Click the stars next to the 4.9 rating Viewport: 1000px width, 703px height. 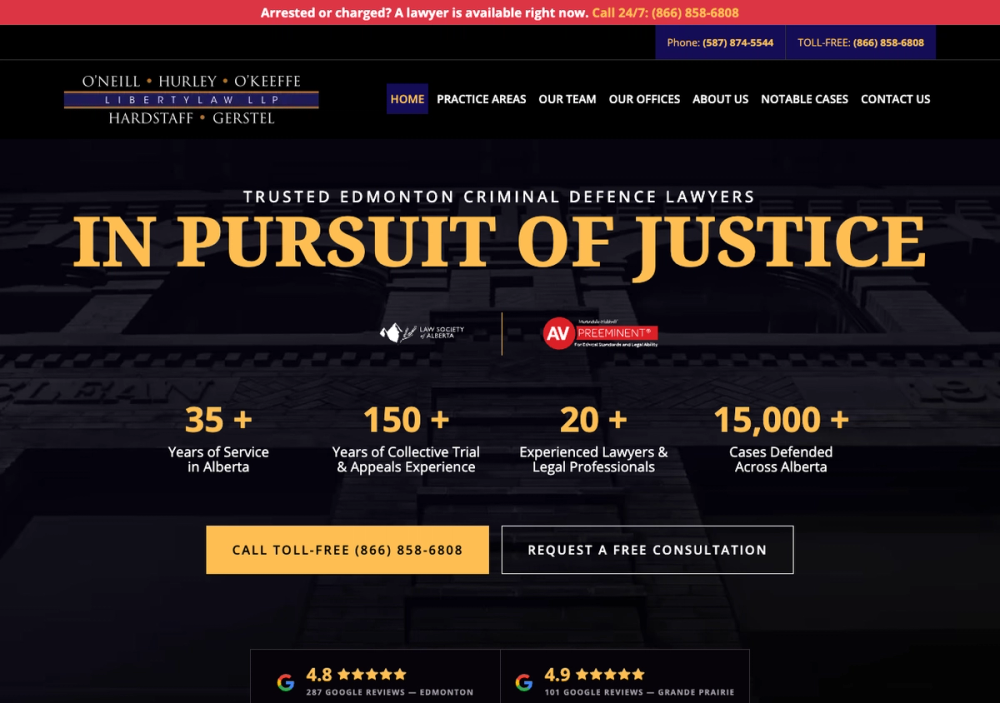point(610,674)
